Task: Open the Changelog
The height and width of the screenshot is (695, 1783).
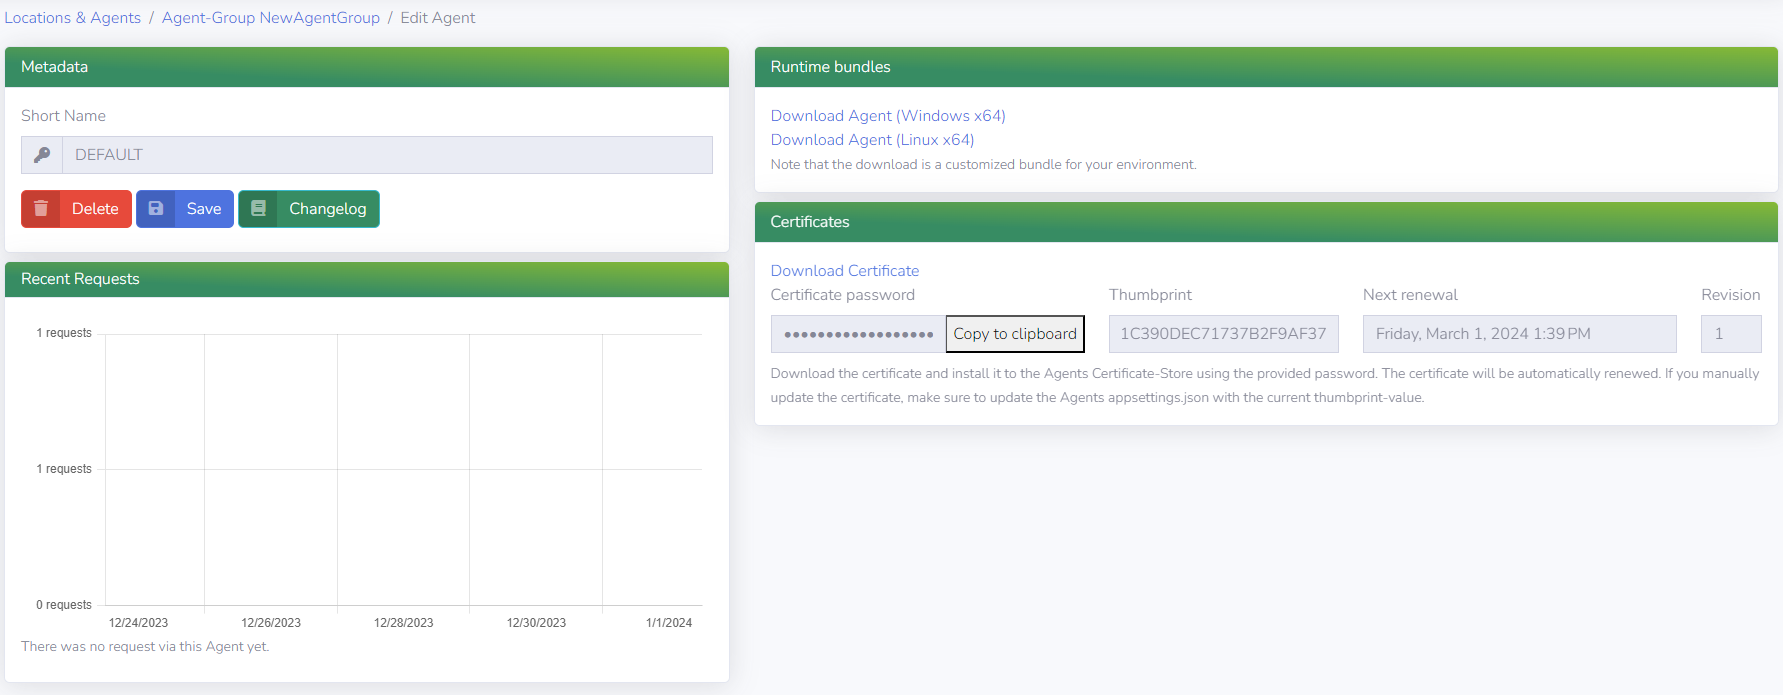Action: 327,209
